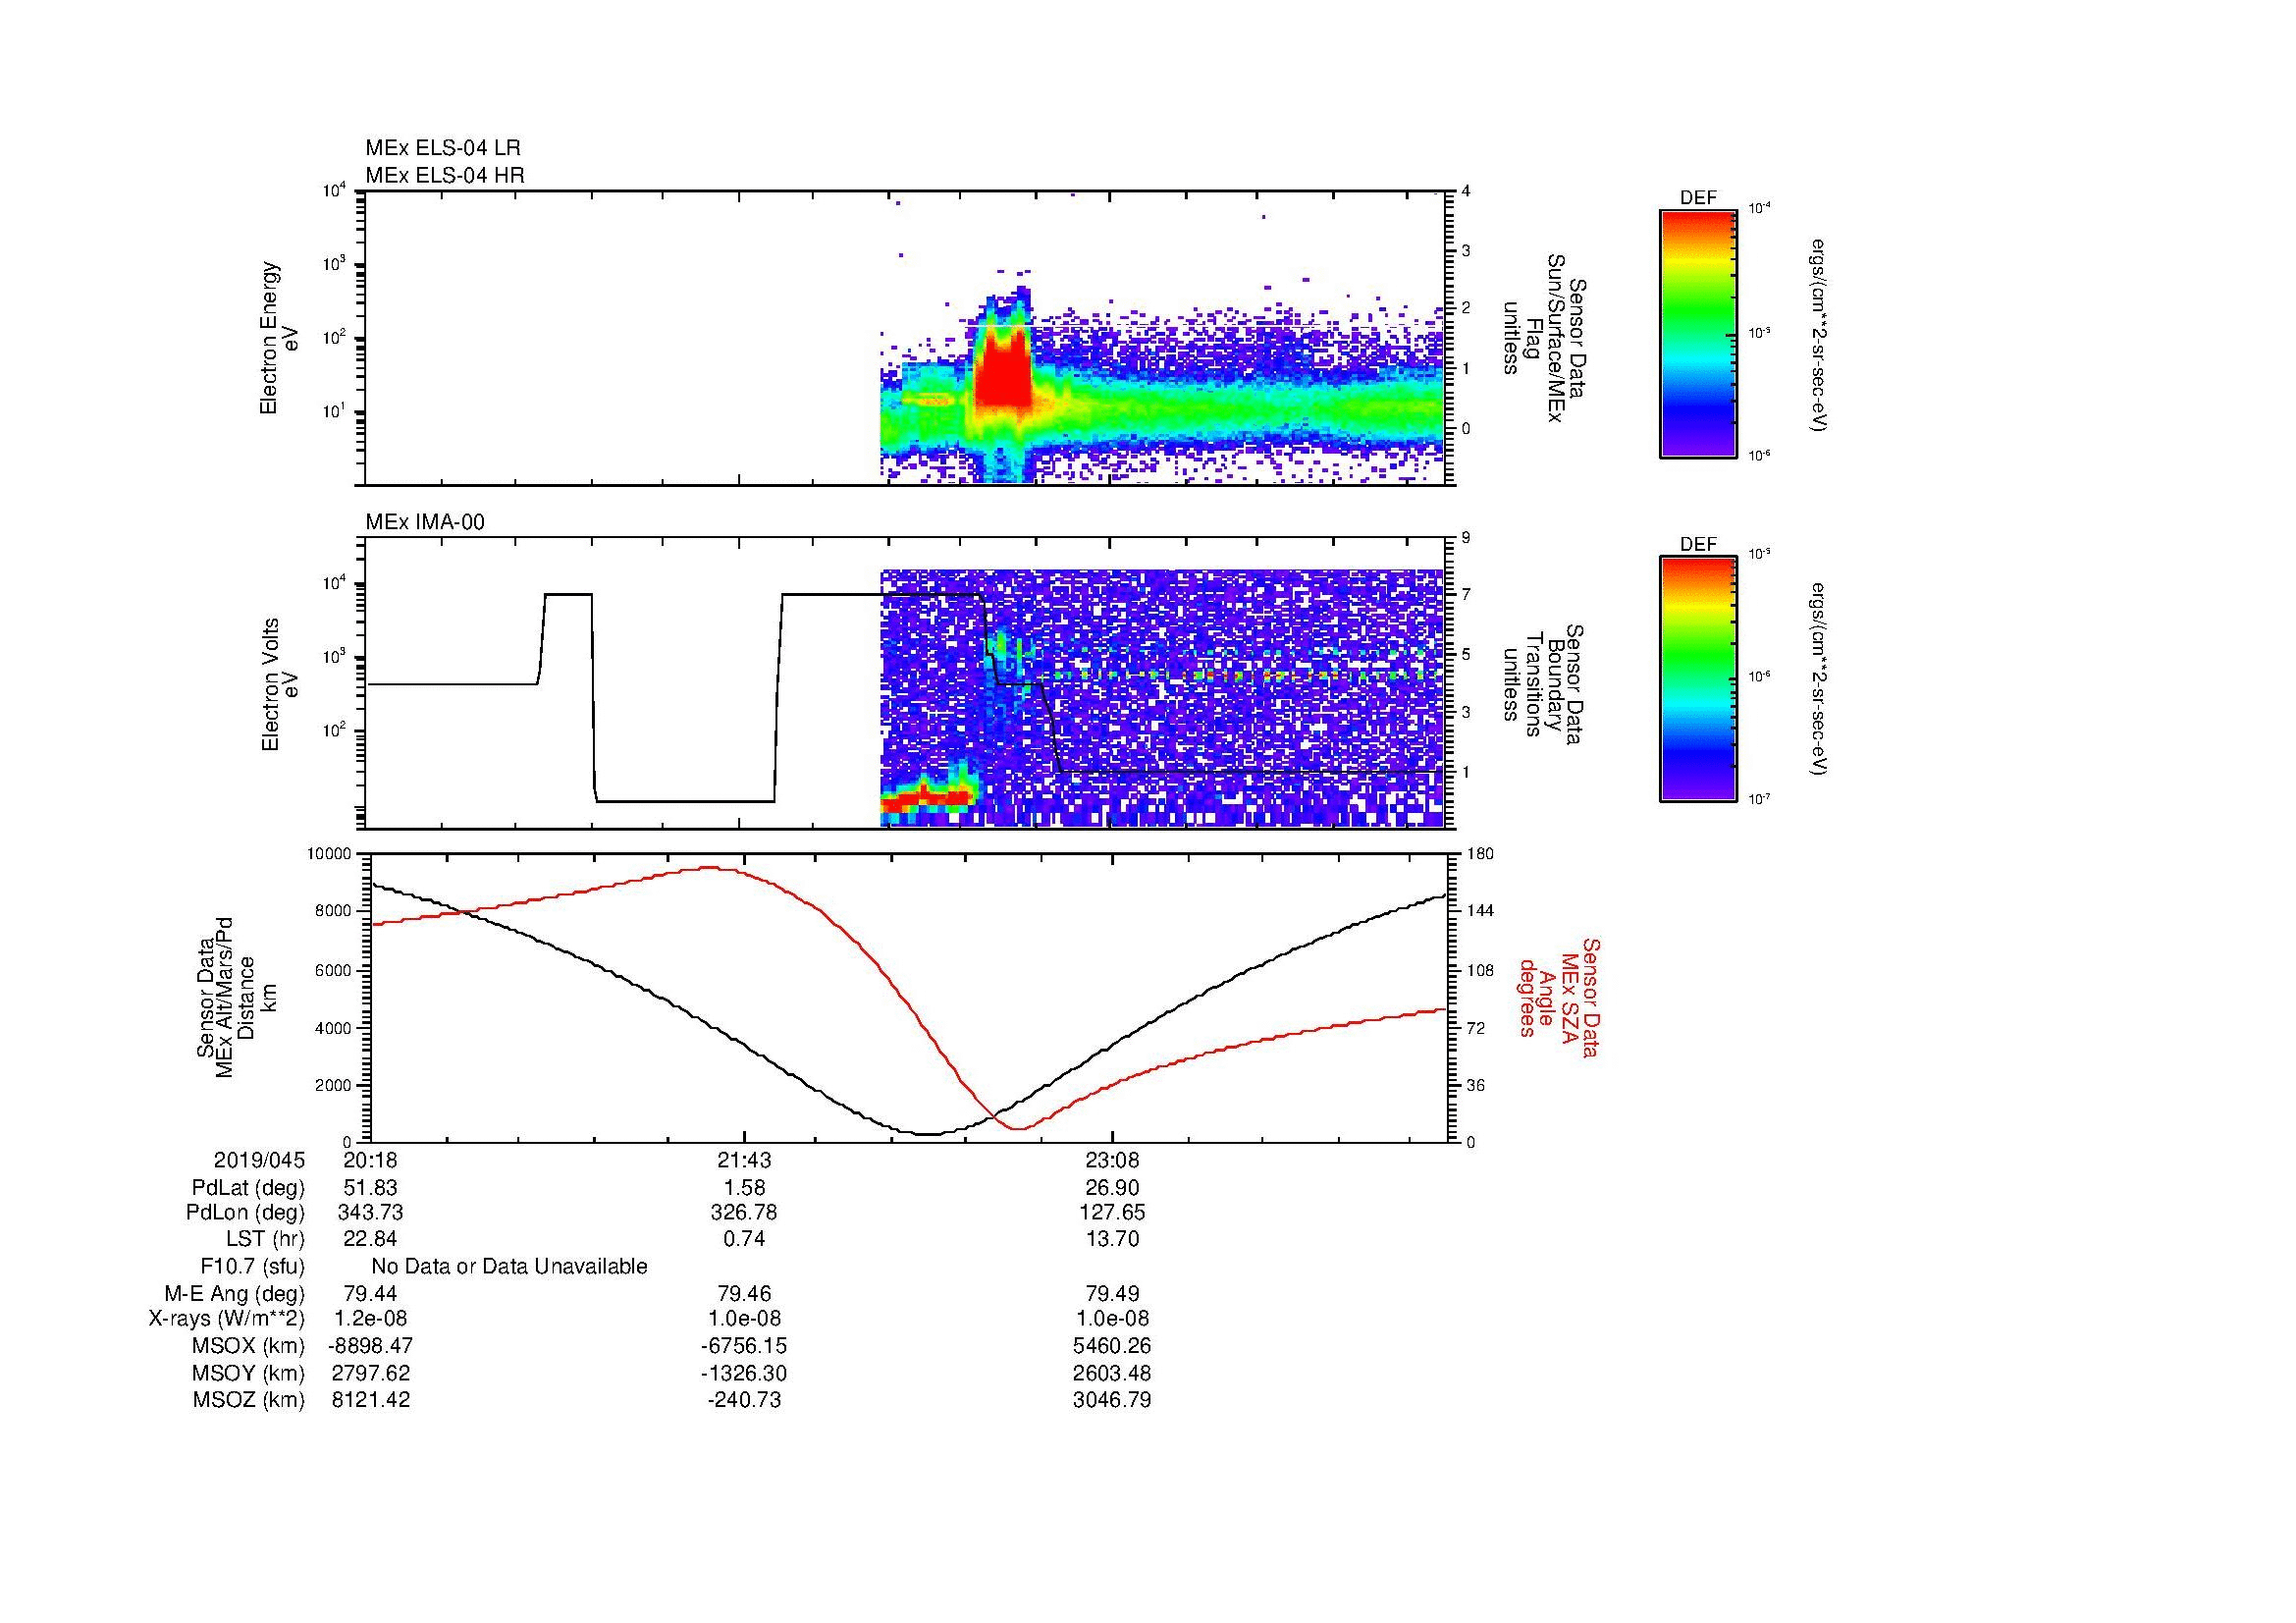Screen dimensions: 2296x1623
Task: Click the SZA axis tick '180'
Action: (x=1479, y=854)
